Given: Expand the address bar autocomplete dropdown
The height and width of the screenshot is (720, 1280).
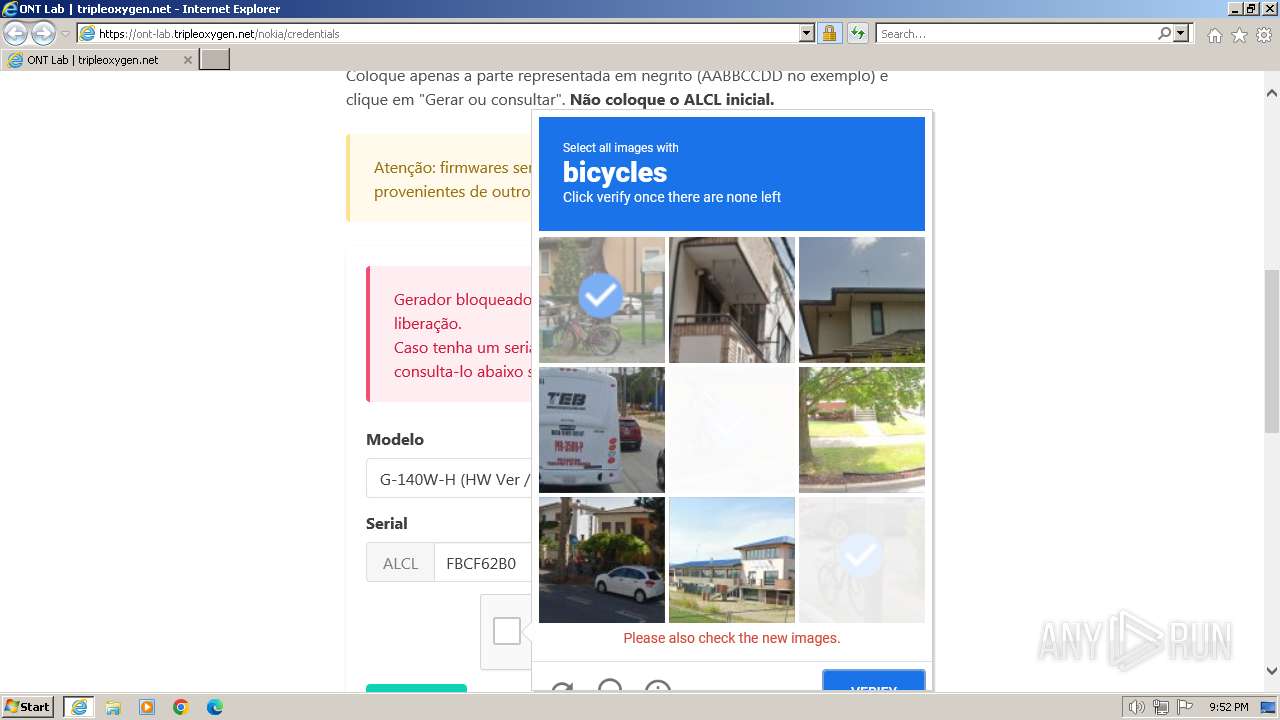Looking at the screenshot, I should (x=807, y=33).
